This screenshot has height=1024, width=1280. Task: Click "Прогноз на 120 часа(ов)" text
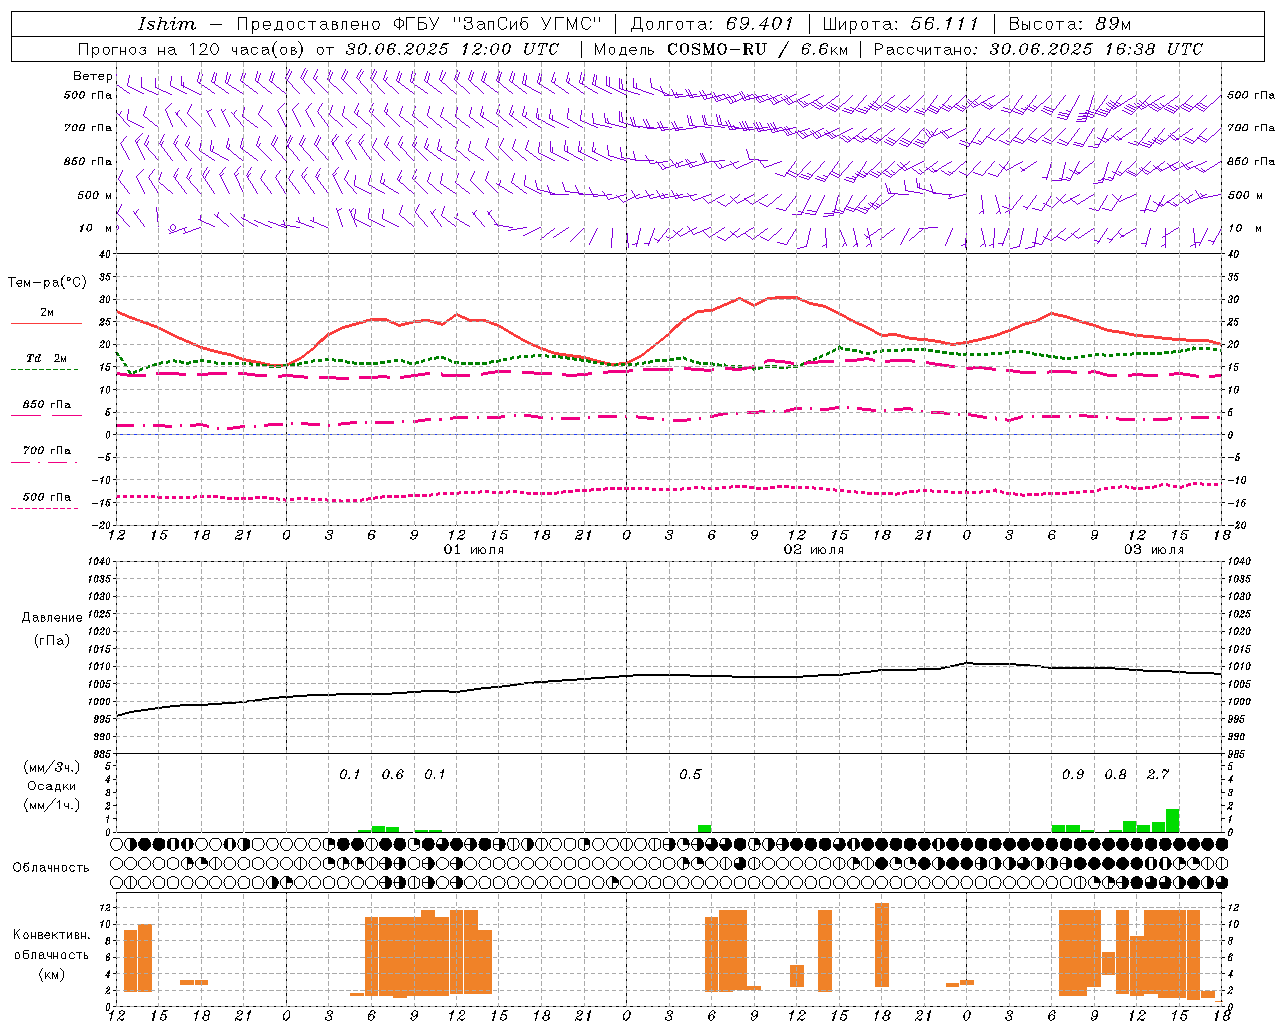192,49
